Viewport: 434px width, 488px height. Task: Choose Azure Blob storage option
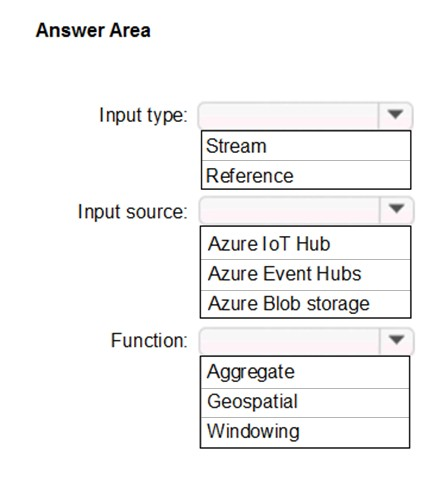click(305, 304)
